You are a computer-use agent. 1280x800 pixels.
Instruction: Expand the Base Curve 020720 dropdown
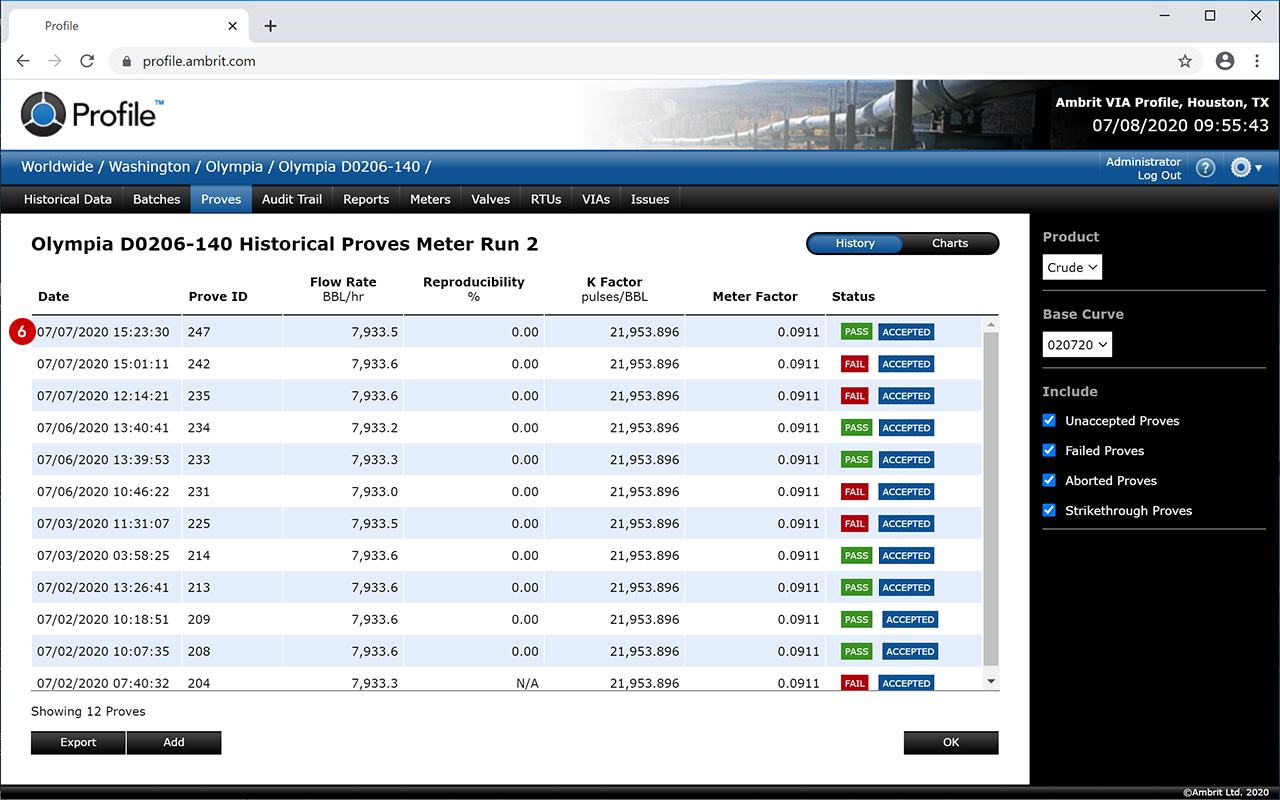1077,345
